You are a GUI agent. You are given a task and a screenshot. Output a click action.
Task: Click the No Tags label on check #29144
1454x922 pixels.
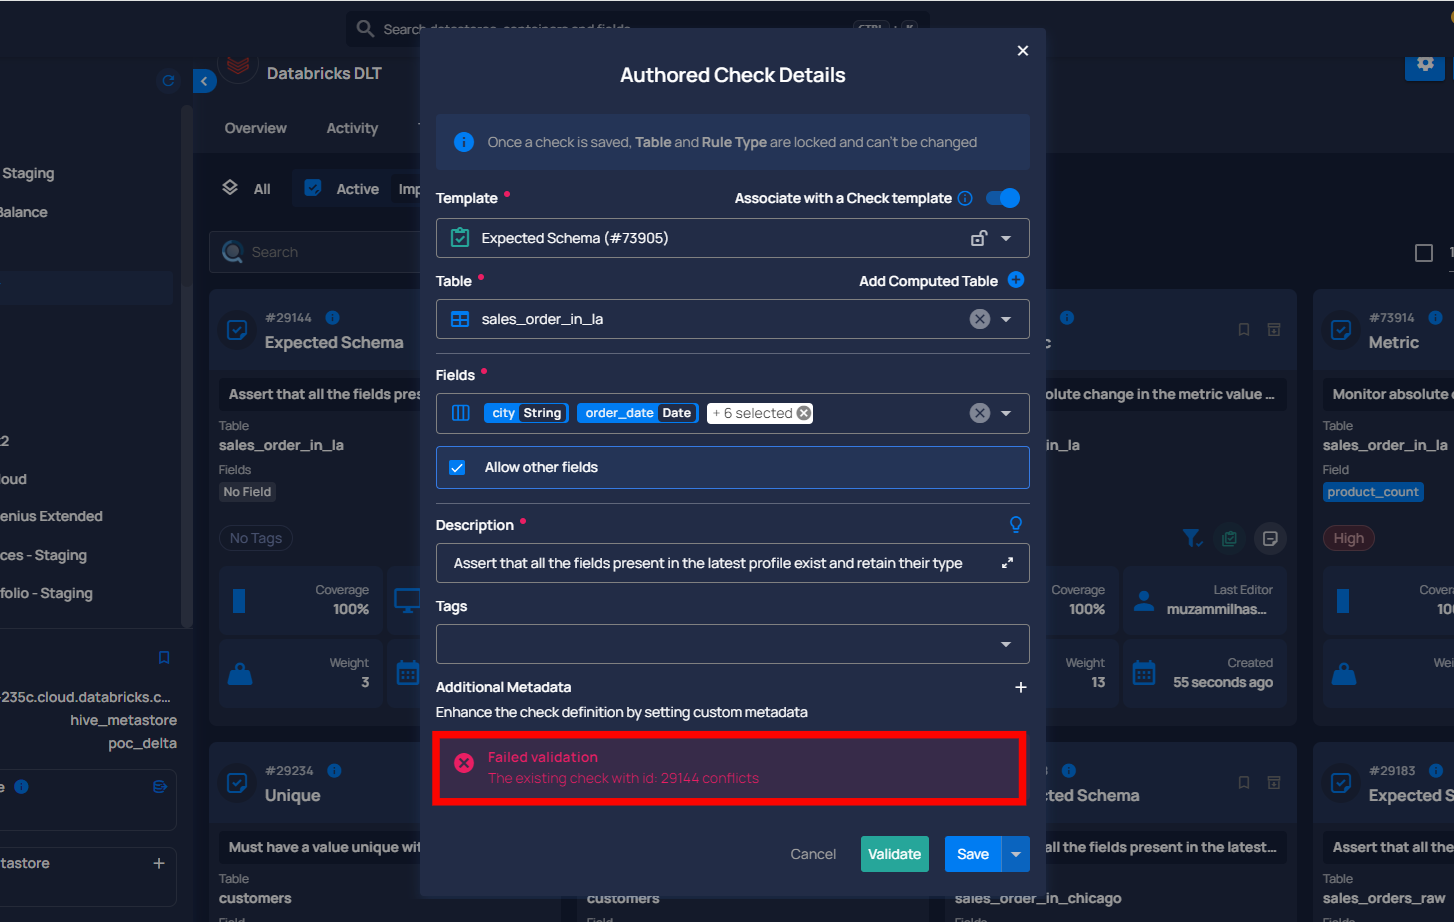coord(256,538)
